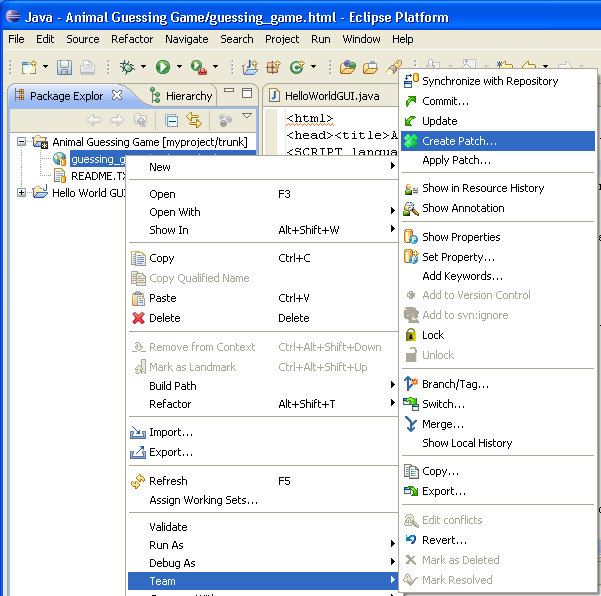Image resolution: width=601 pixels, height=596 pixels.
Task: Click the Search flashlight toolbar icon
Action: (394, 67)
